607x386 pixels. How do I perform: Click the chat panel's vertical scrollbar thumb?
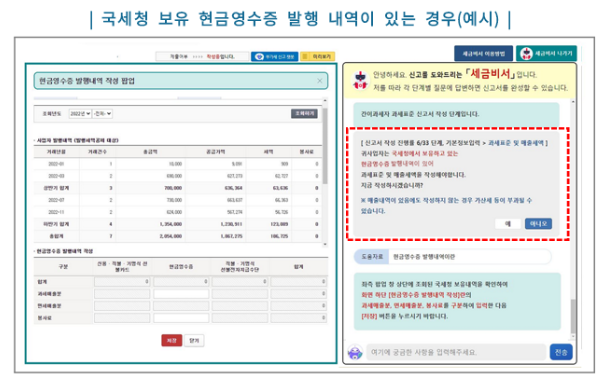coord(573,316)
